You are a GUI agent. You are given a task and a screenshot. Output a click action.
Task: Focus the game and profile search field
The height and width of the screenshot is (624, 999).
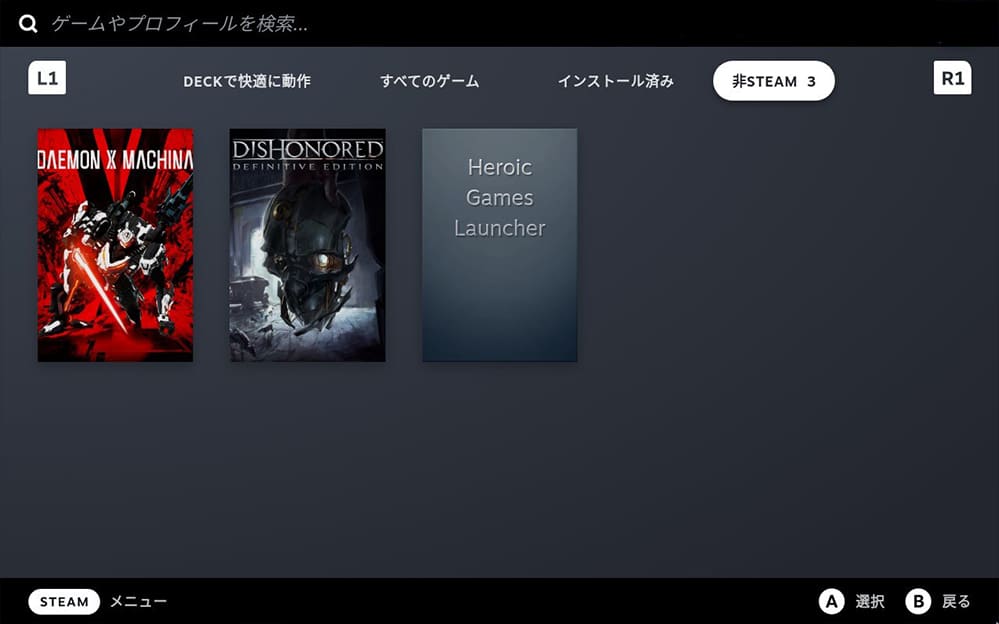(x=500, y=24)
